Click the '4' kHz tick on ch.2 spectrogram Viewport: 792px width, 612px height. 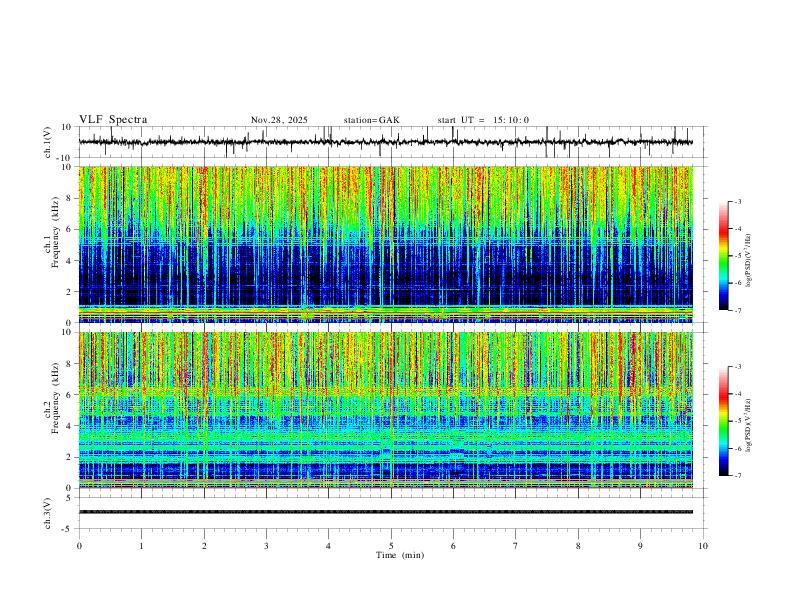70,426
